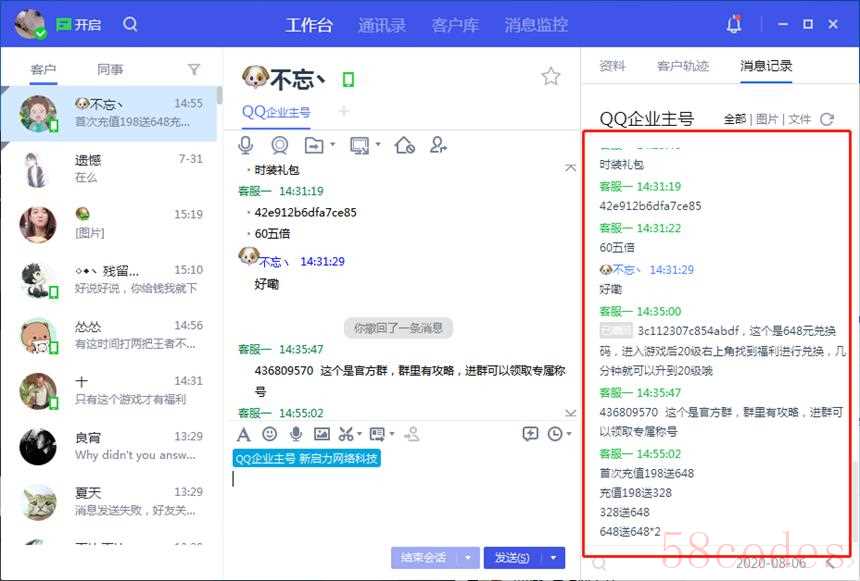The height and width of the screenshot is (581, 860).
Task: Open the 资料 tab
Action: (613, 66)
